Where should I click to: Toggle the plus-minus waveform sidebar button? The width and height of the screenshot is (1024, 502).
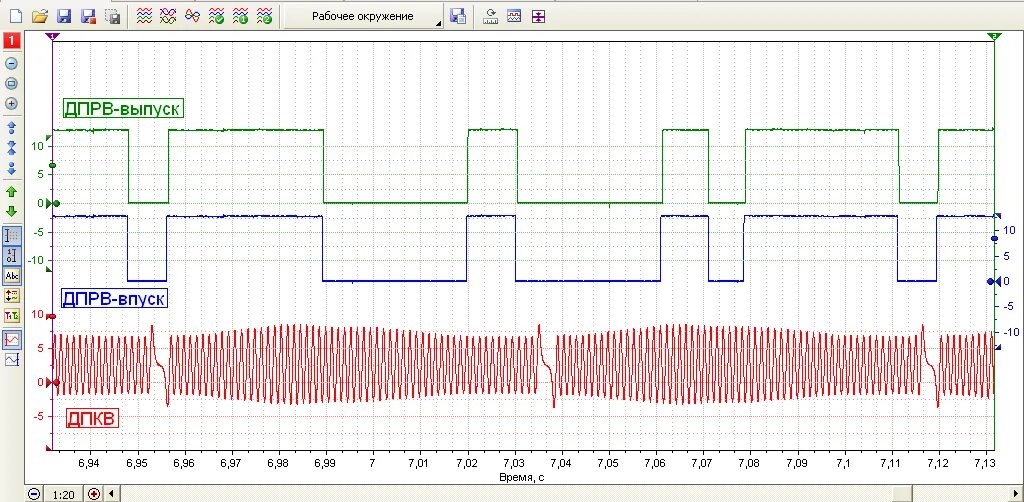[12, 296]
